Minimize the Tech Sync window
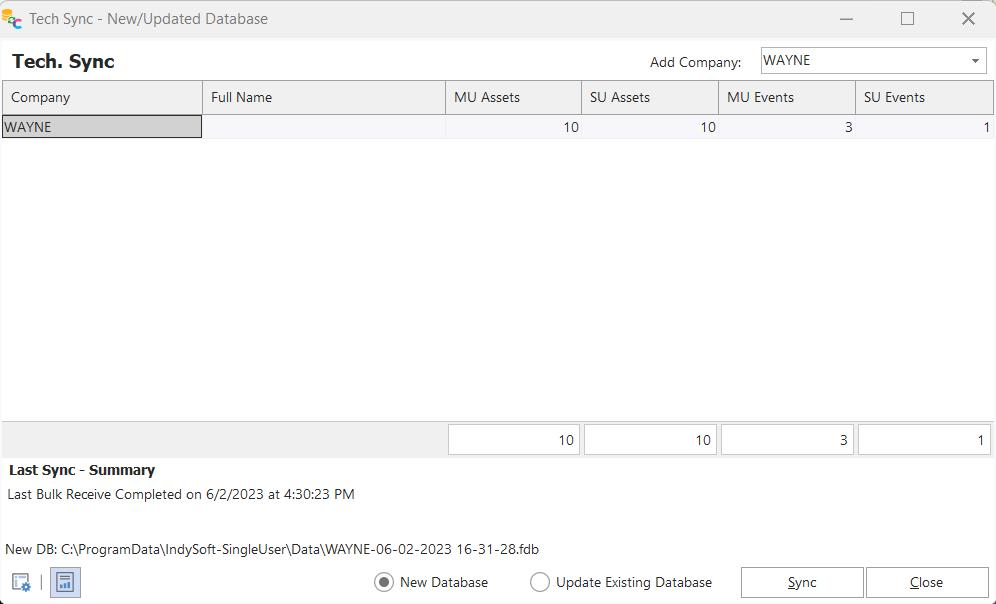Viewport: 996px width, 604px height. pos(847,19)
